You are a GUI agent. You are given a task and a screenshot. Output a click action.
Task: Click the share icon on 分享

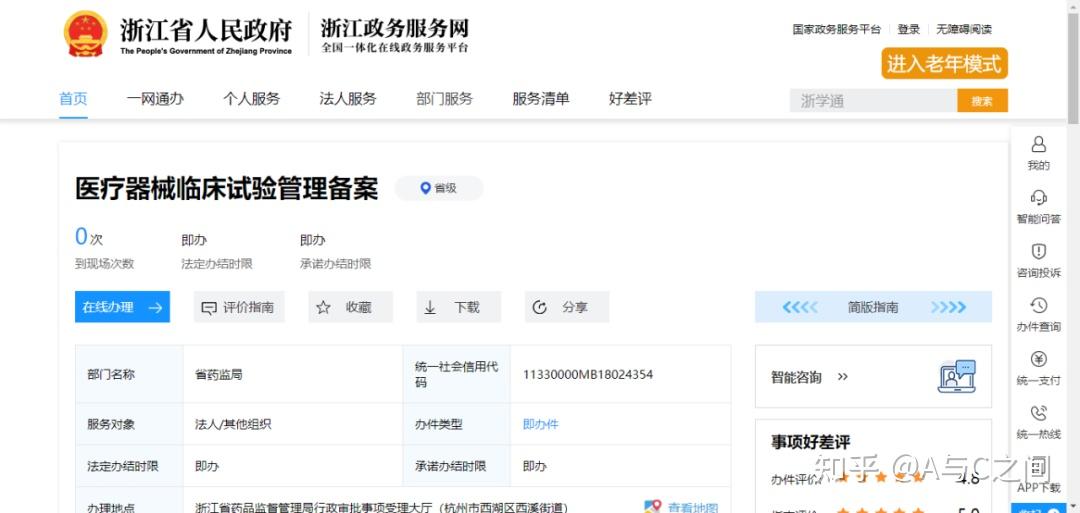539,308
